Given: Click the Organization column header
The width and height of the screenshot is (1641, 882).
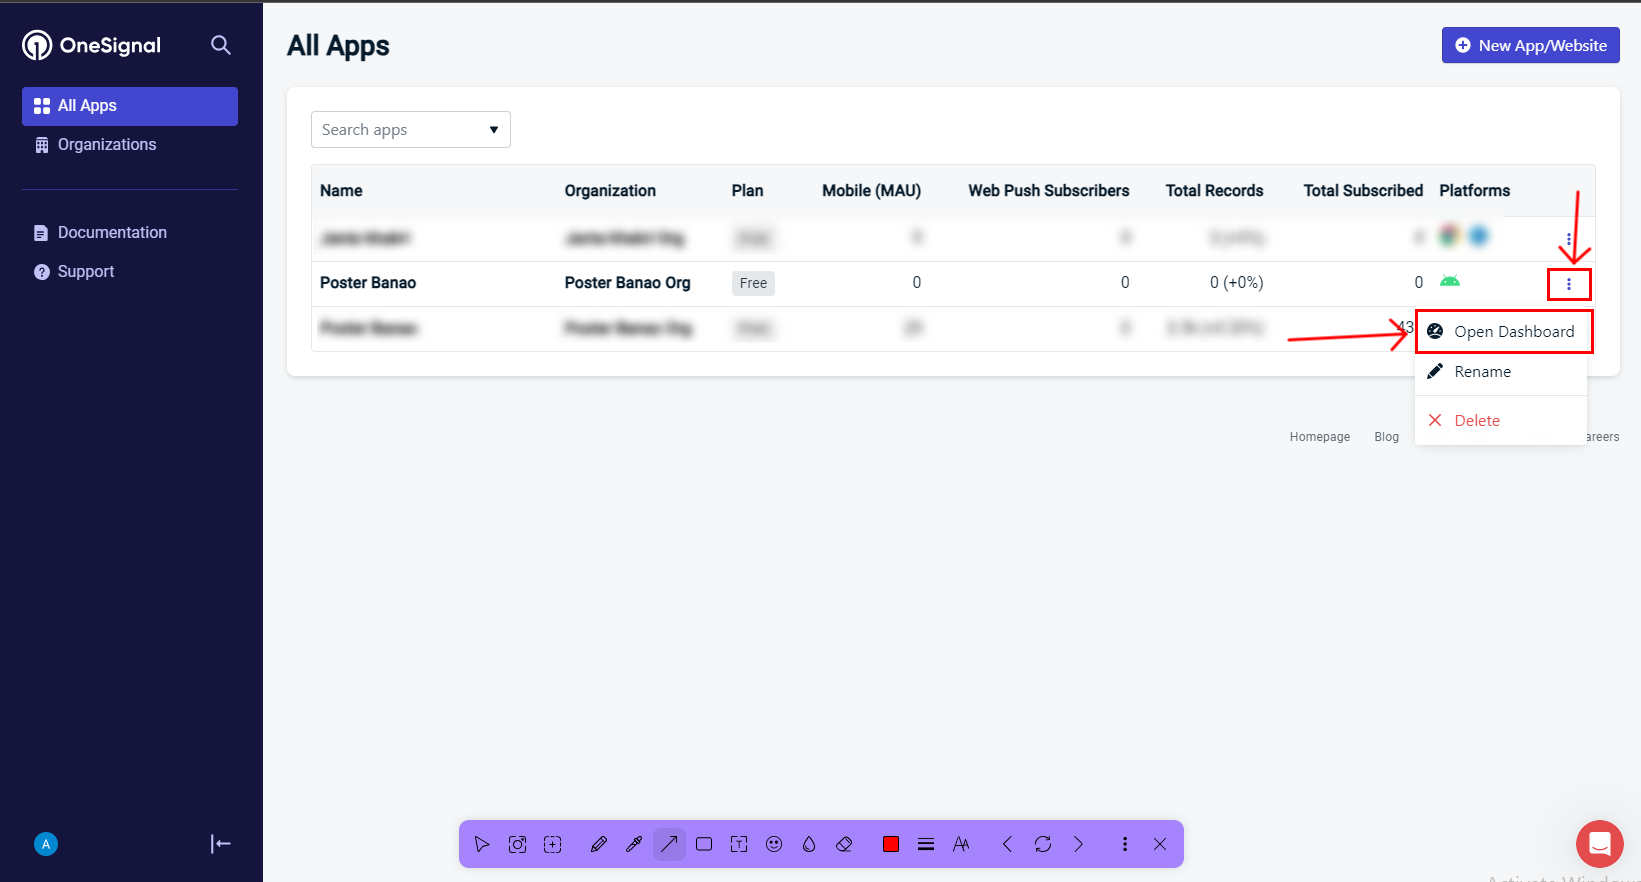Looking at the screenshot, I should pyautogui.click(x=610, y=191).
